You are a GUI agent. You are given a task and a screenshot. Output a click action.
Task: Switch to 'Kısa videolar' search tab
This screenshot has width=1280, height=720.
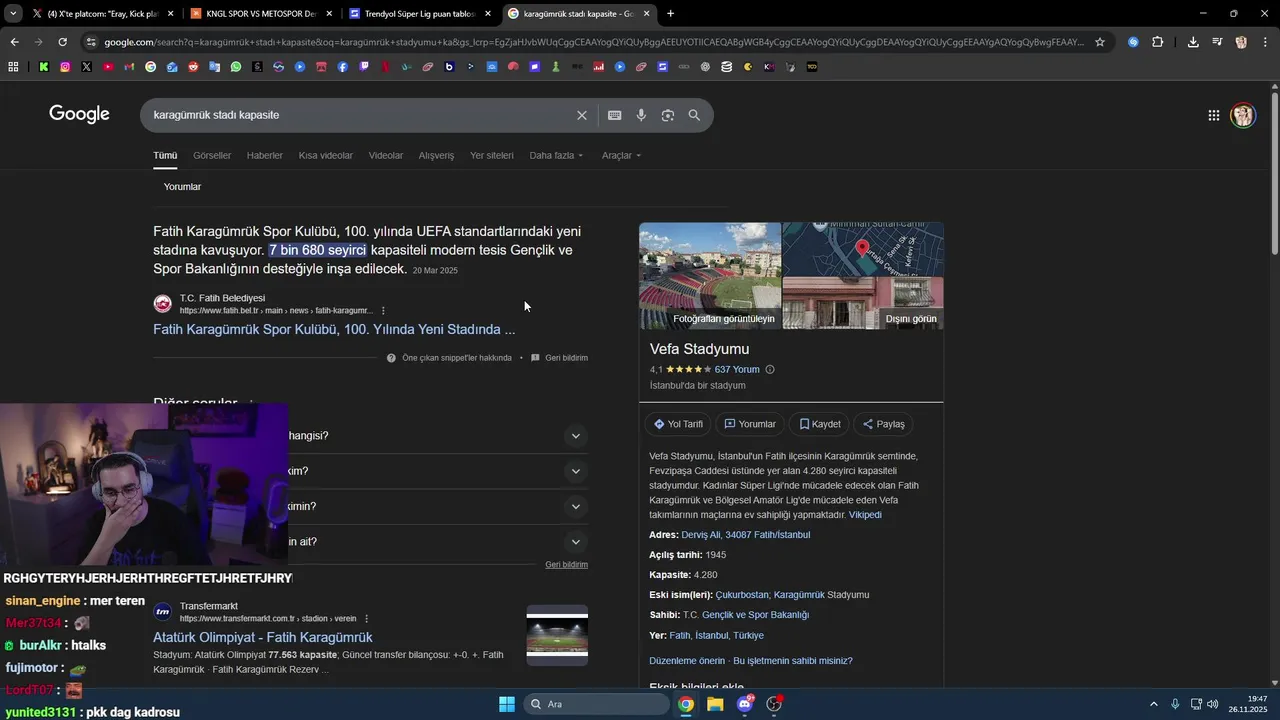tap(326, 156)
